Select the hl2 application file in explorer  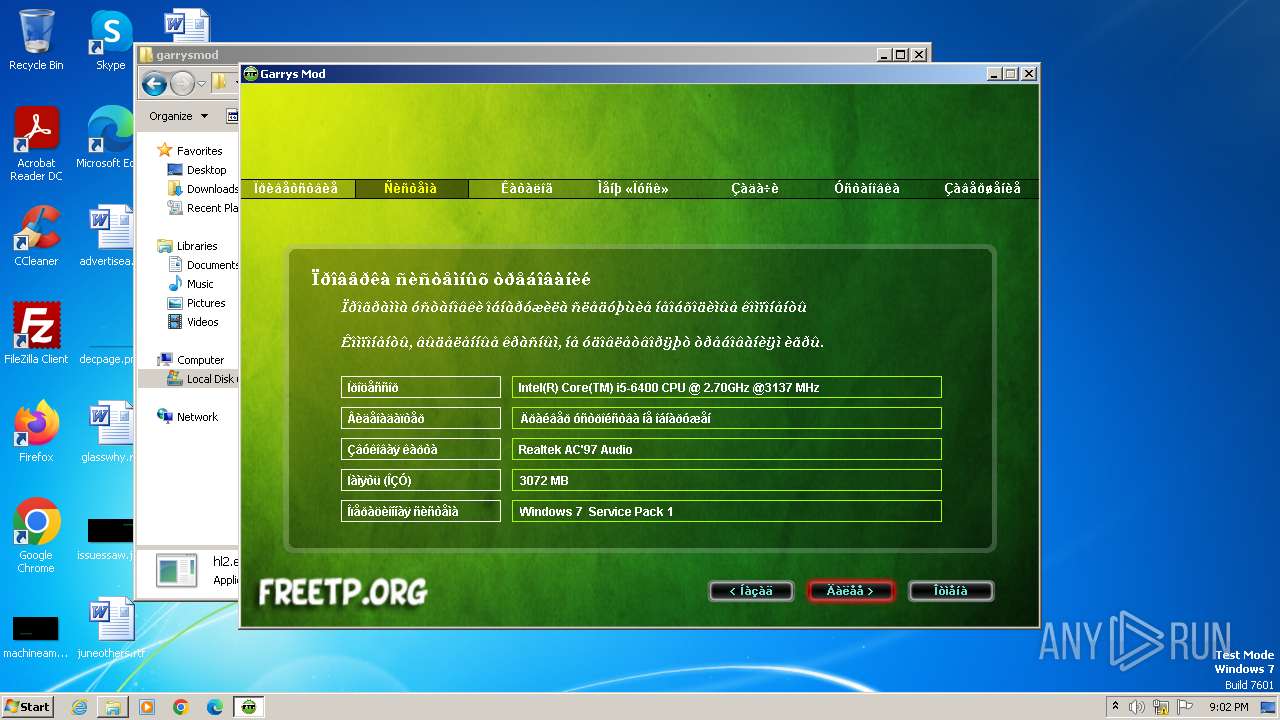coord(196,570)
